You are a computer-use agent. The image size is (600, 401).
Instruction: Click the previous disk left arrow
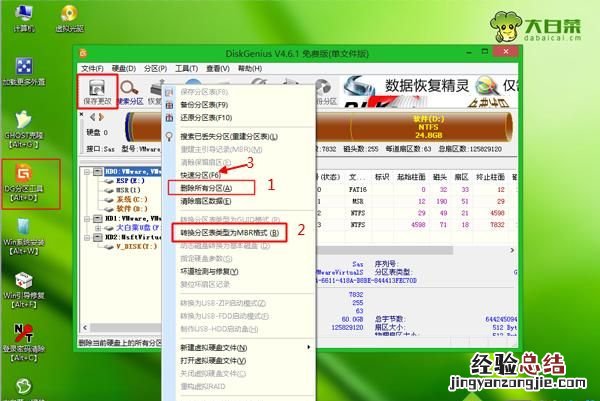93,117
